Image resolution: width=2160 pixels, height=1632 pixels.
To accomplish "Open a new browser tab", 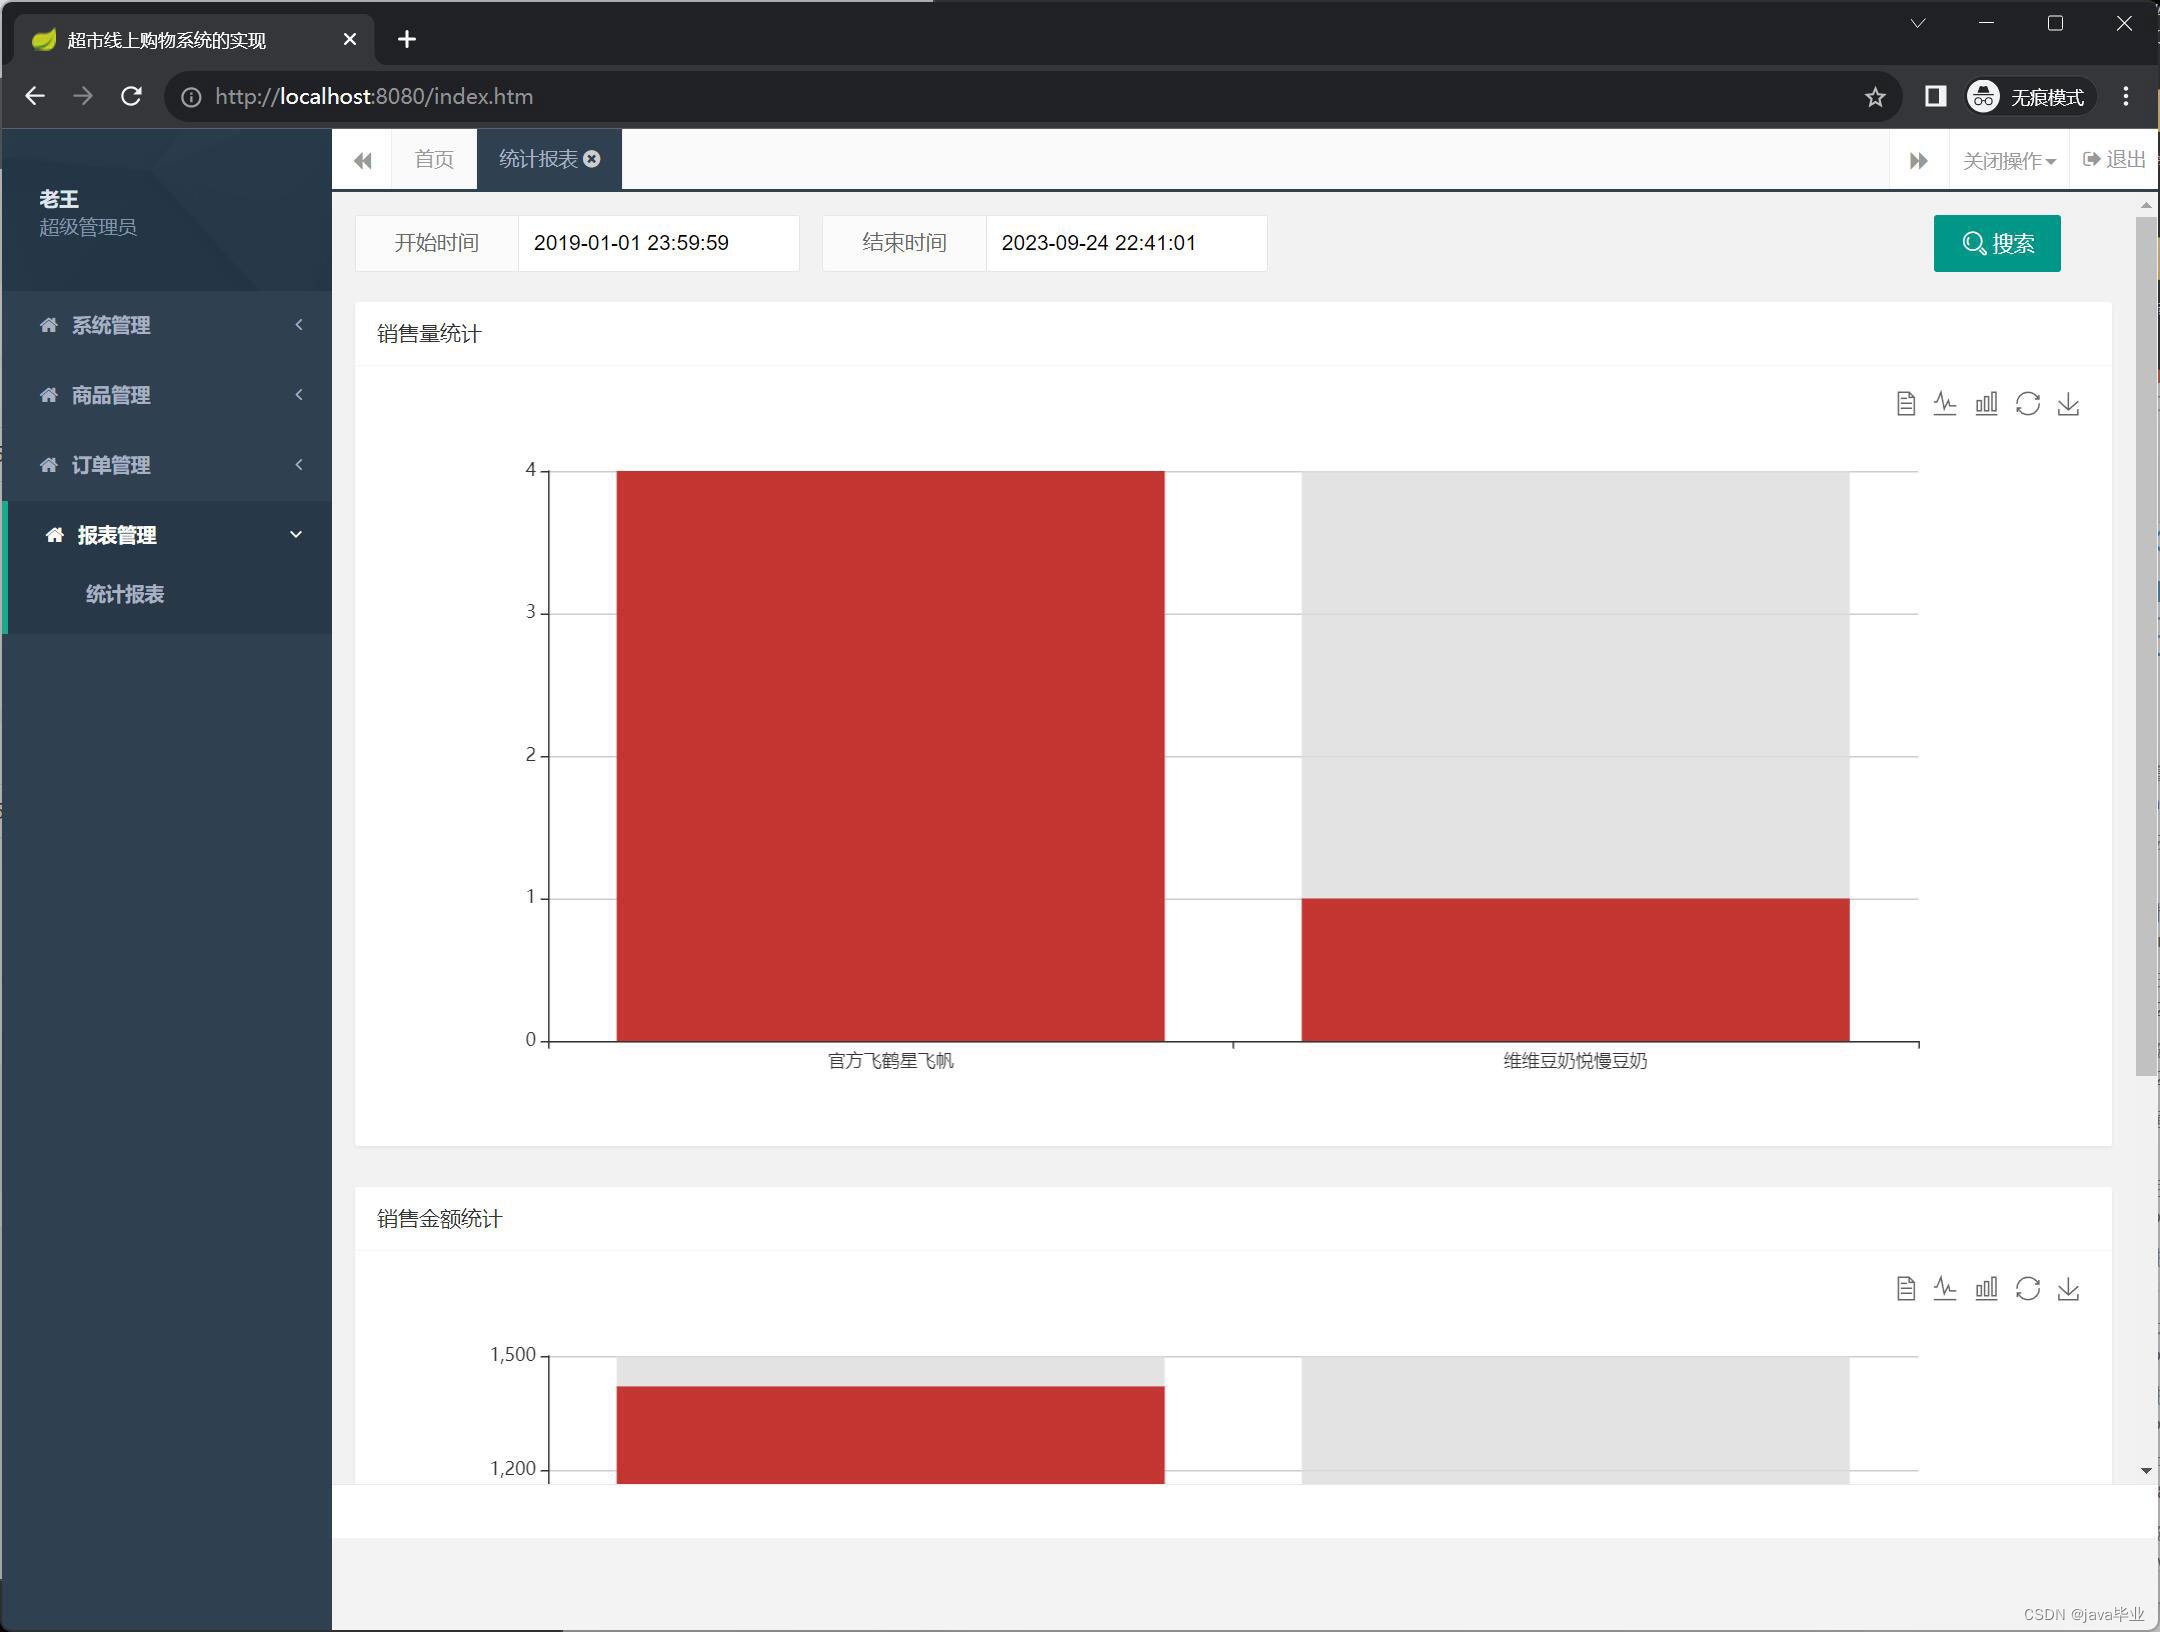I will point(406,39).
